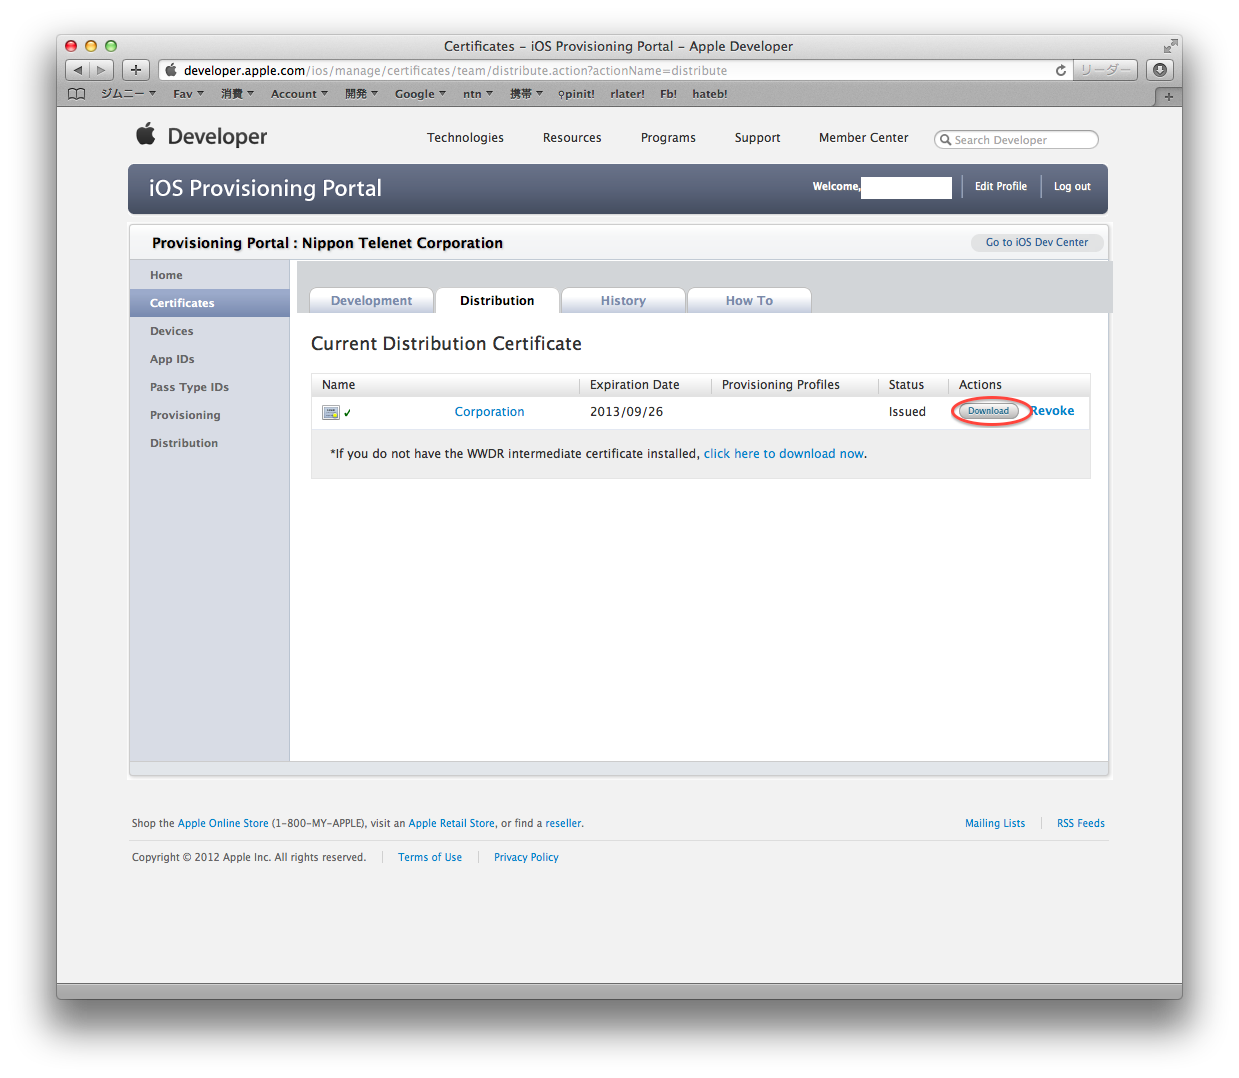The image size is (1239, 1078).
Task: Expand the Account bookmarks folder
Action: tap(299, 94)
